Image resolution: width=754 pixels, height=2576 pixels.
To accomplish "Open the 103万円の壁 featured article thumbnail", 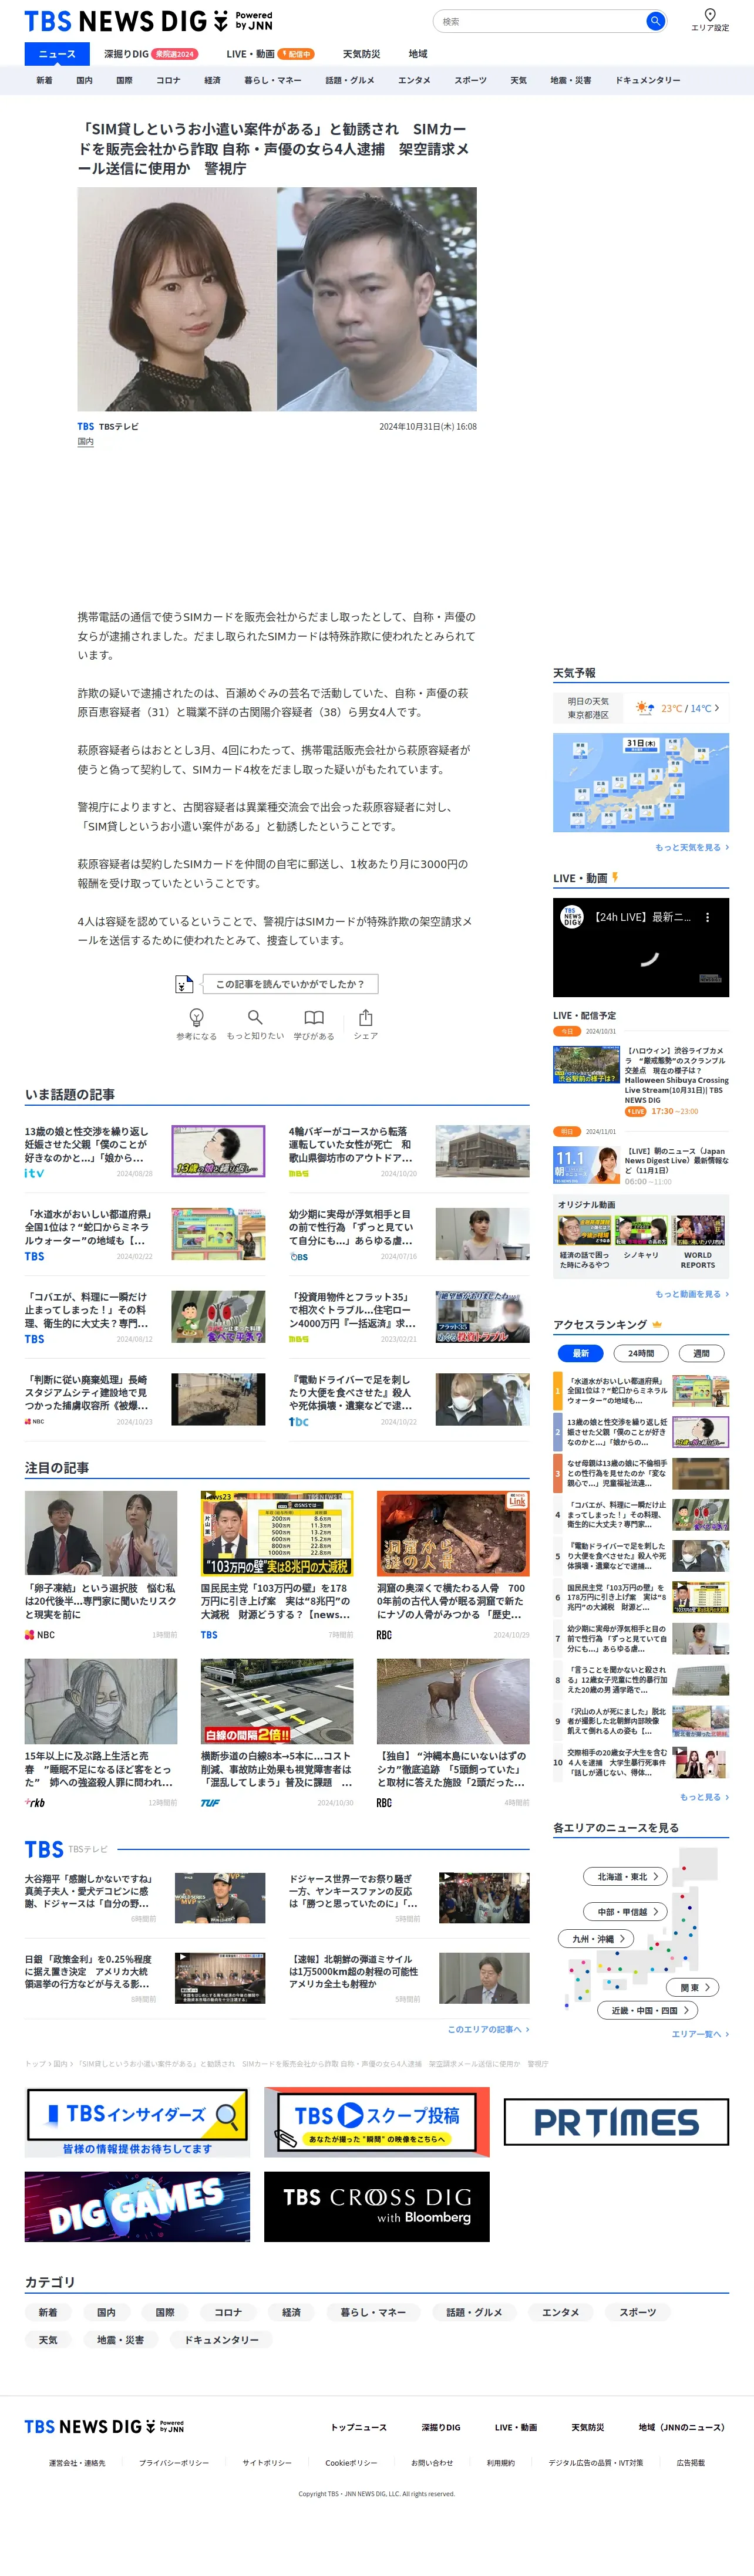I will (x=277, y=1533).
